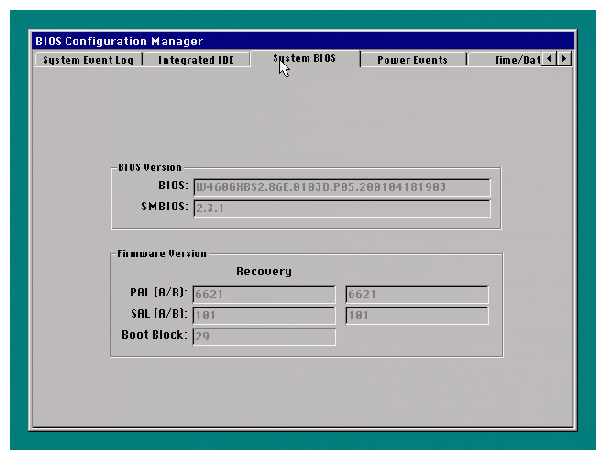Click the right tab-scroll arrow

(564, 59)
